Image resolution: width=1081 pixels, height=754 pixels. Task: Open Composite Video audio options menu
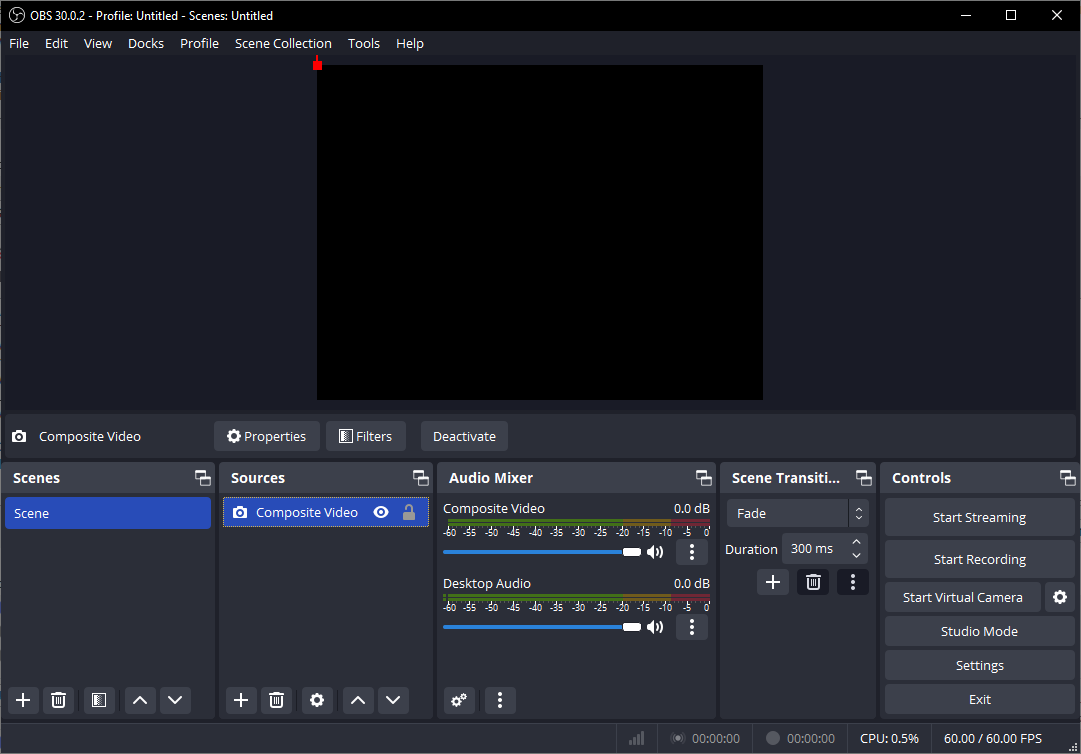692,552
